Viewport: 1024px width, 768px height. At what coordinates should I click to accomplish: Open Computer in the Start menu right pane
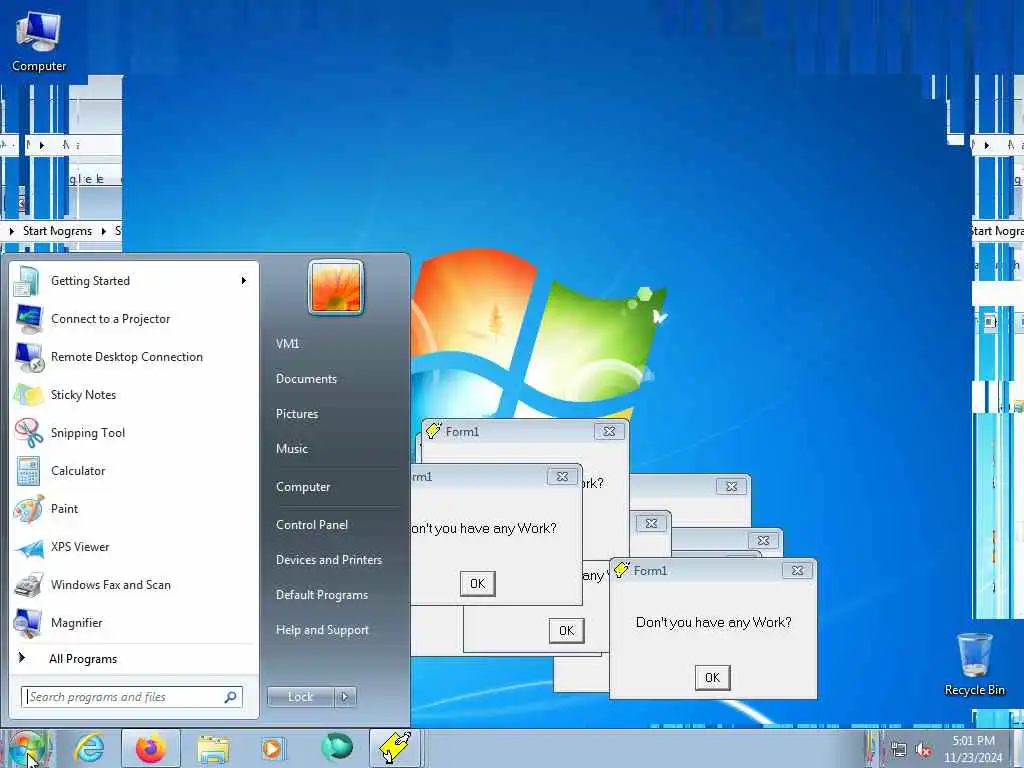(x=303, y=487)
